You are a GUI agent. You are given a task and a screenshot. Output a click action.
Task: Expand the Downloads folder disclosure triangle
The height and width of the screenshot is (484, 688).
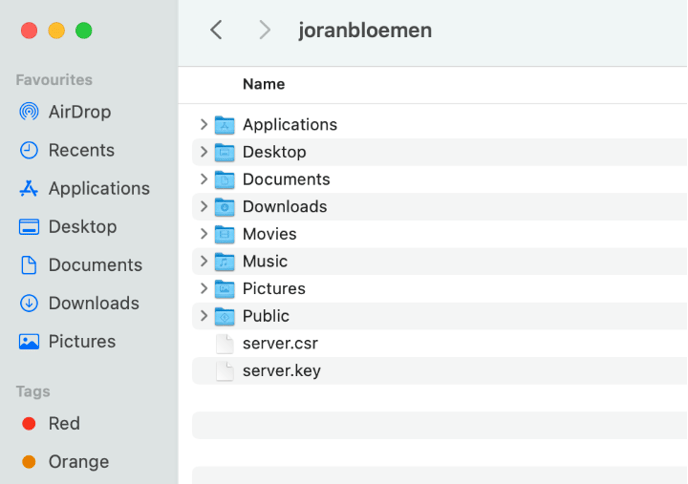203,207
